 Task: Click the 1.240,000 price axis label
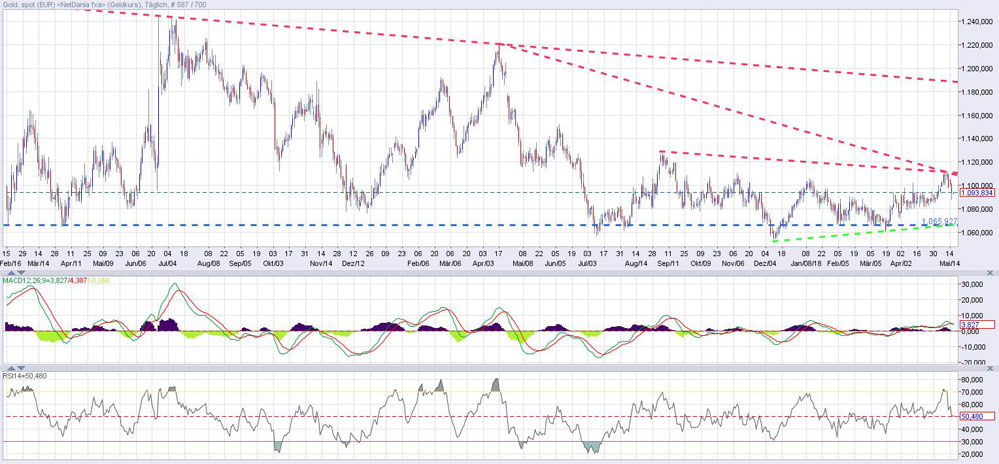coord(978,21)
